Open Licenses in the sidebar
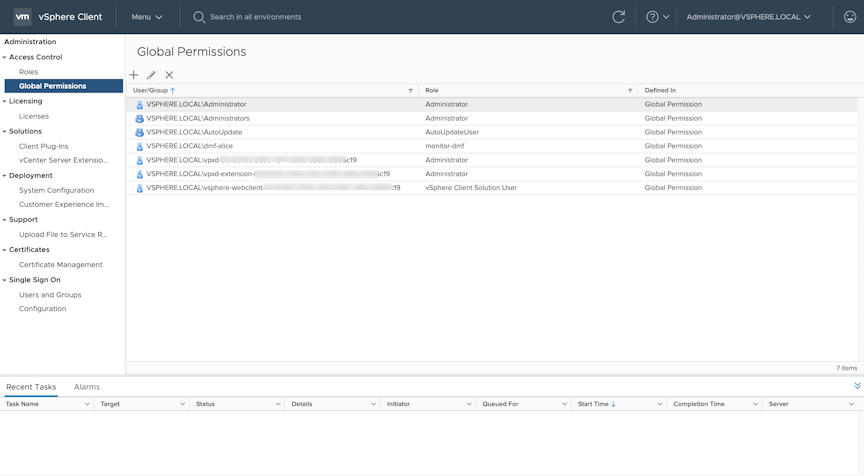This screenshot has width=864, height=476. 34,116
